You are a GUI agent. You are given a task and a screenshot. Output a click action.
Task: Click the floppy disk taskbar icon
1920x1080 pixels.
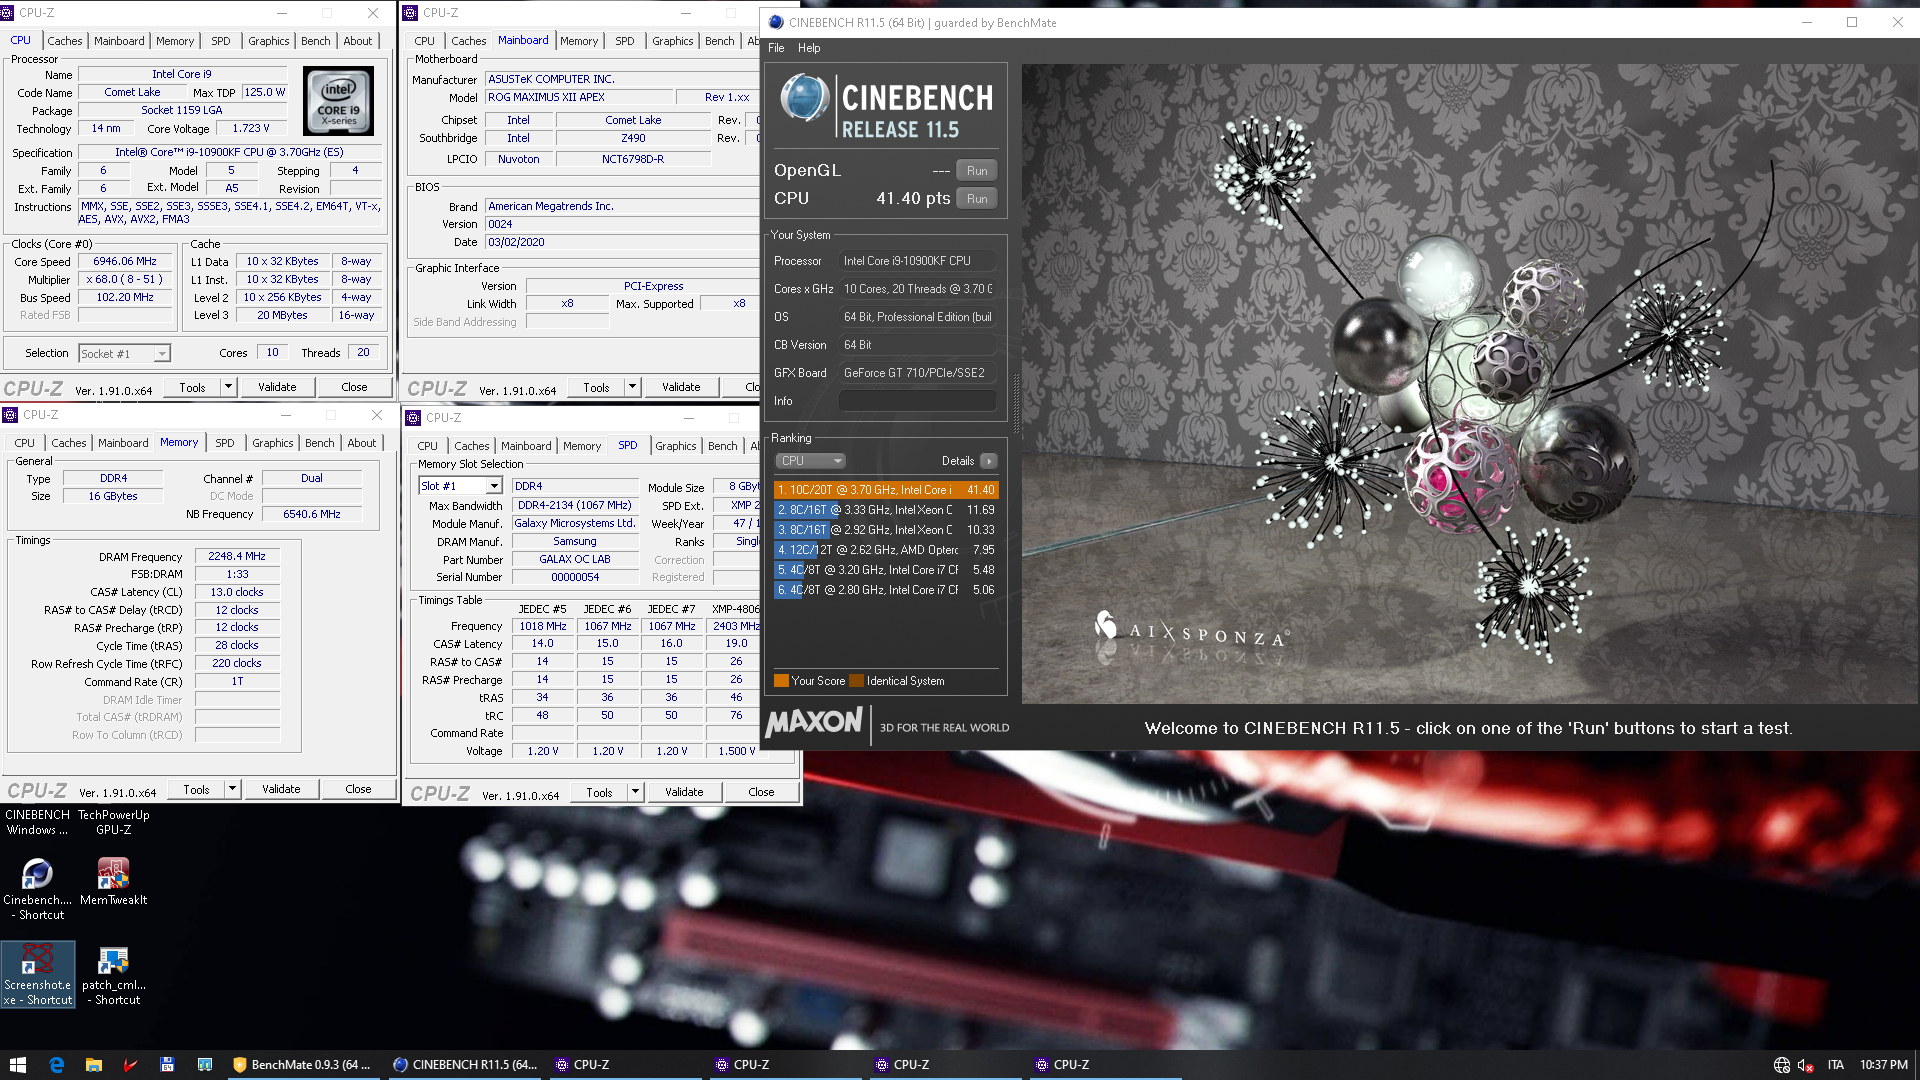167,1065
